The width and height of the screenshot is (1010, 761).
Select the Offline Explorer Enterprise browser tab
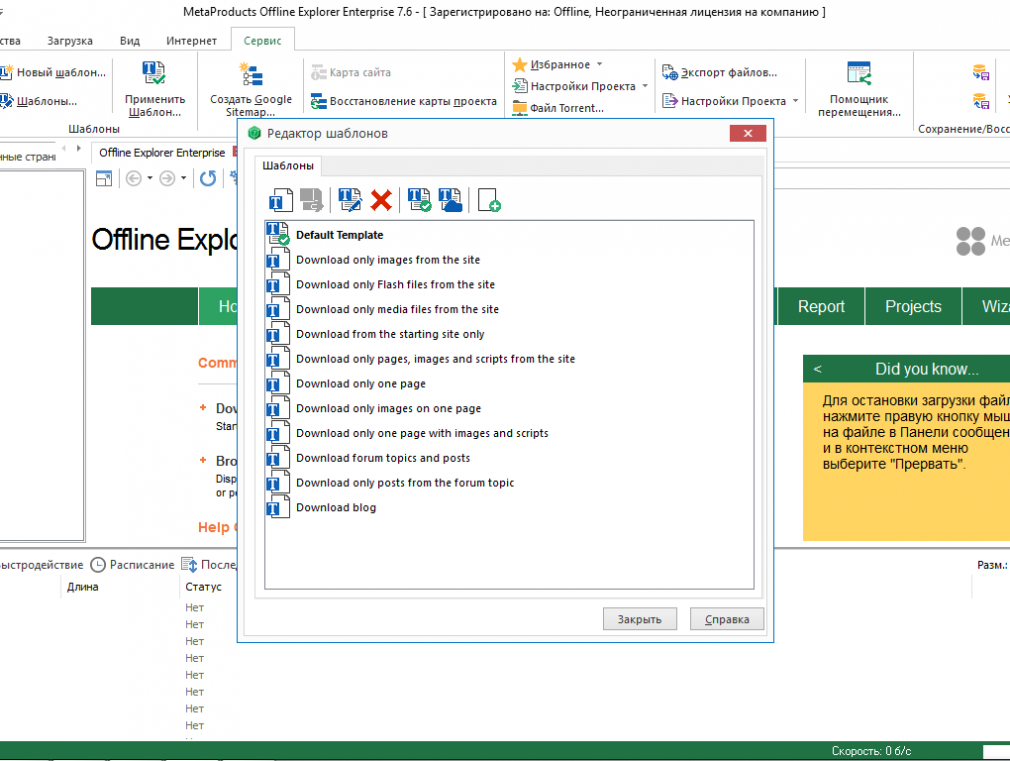[162, 153]
